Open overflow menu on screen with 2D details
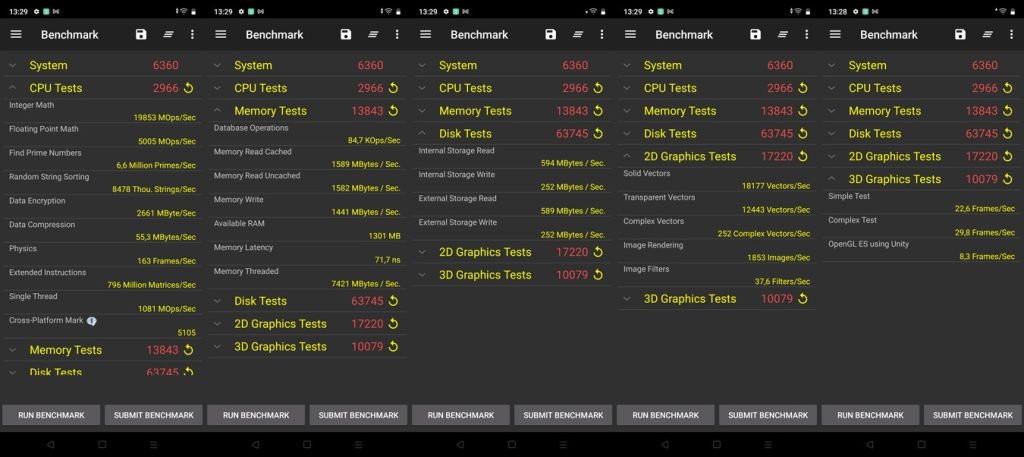Screen dimensions: 1024x457 point(807,35)
